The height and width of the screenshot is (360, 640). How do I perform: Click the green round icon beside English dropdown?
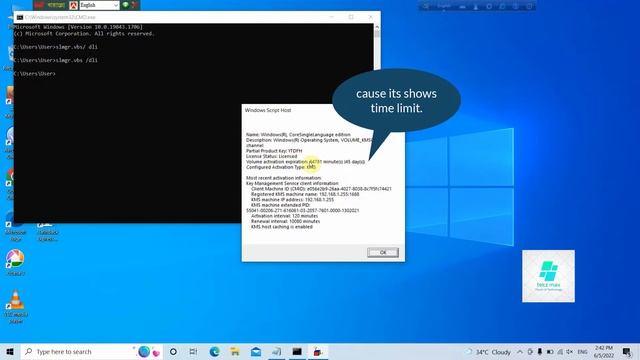126,5
